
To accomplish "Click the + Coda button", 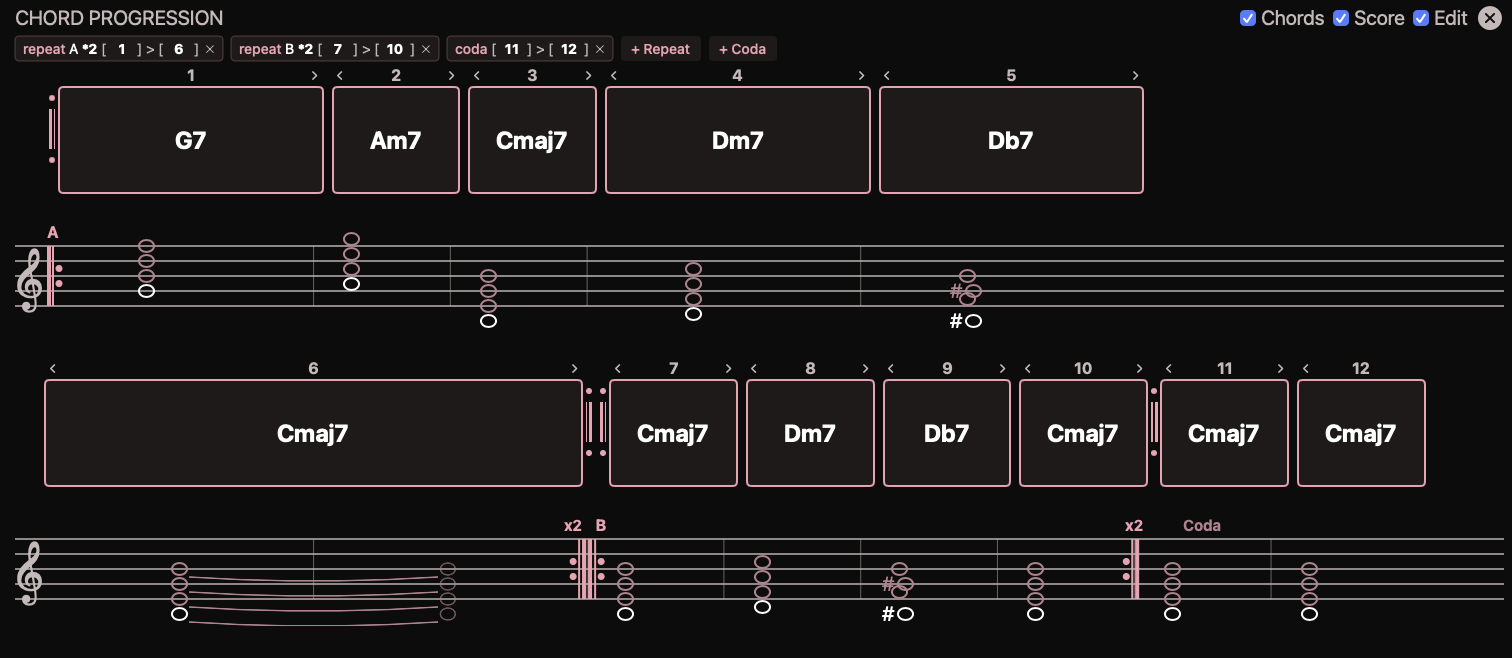I will click(742, 48).
